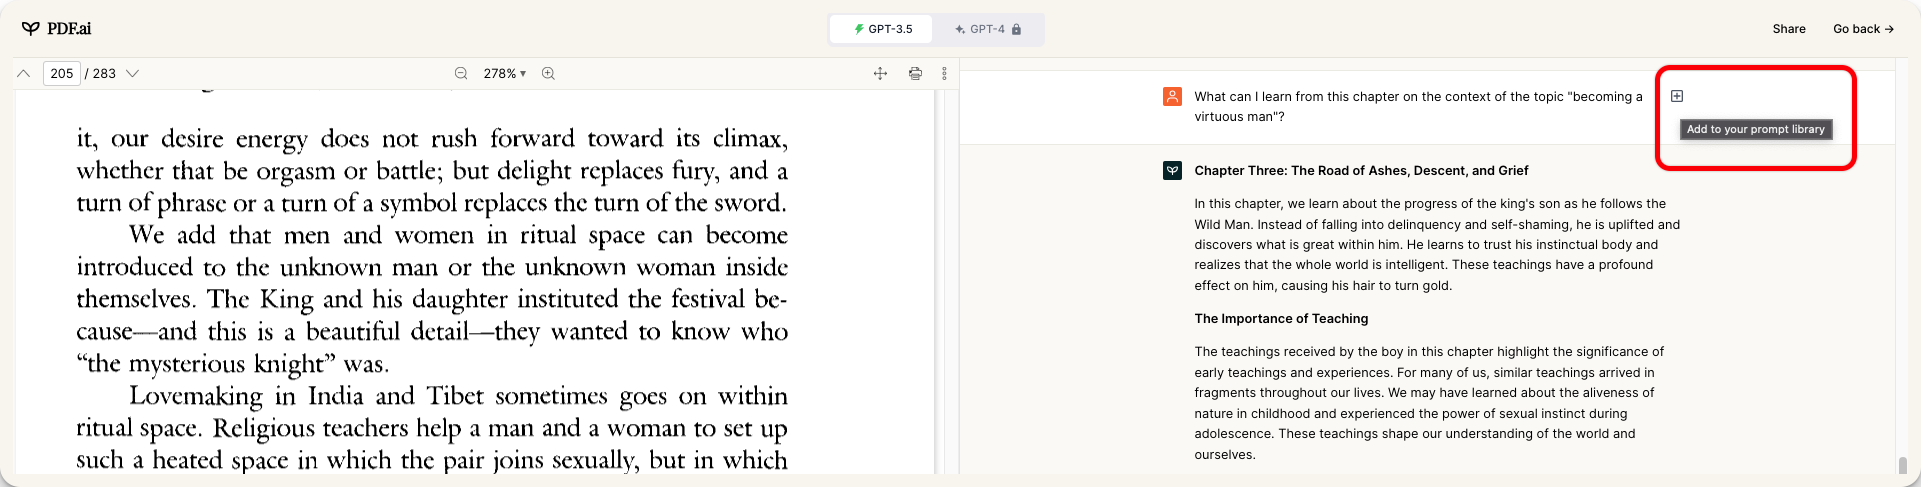Go to the next page with the down chevron
Image resolution: width=1921 pixels, height=487 pixels.
click(133, 73)
